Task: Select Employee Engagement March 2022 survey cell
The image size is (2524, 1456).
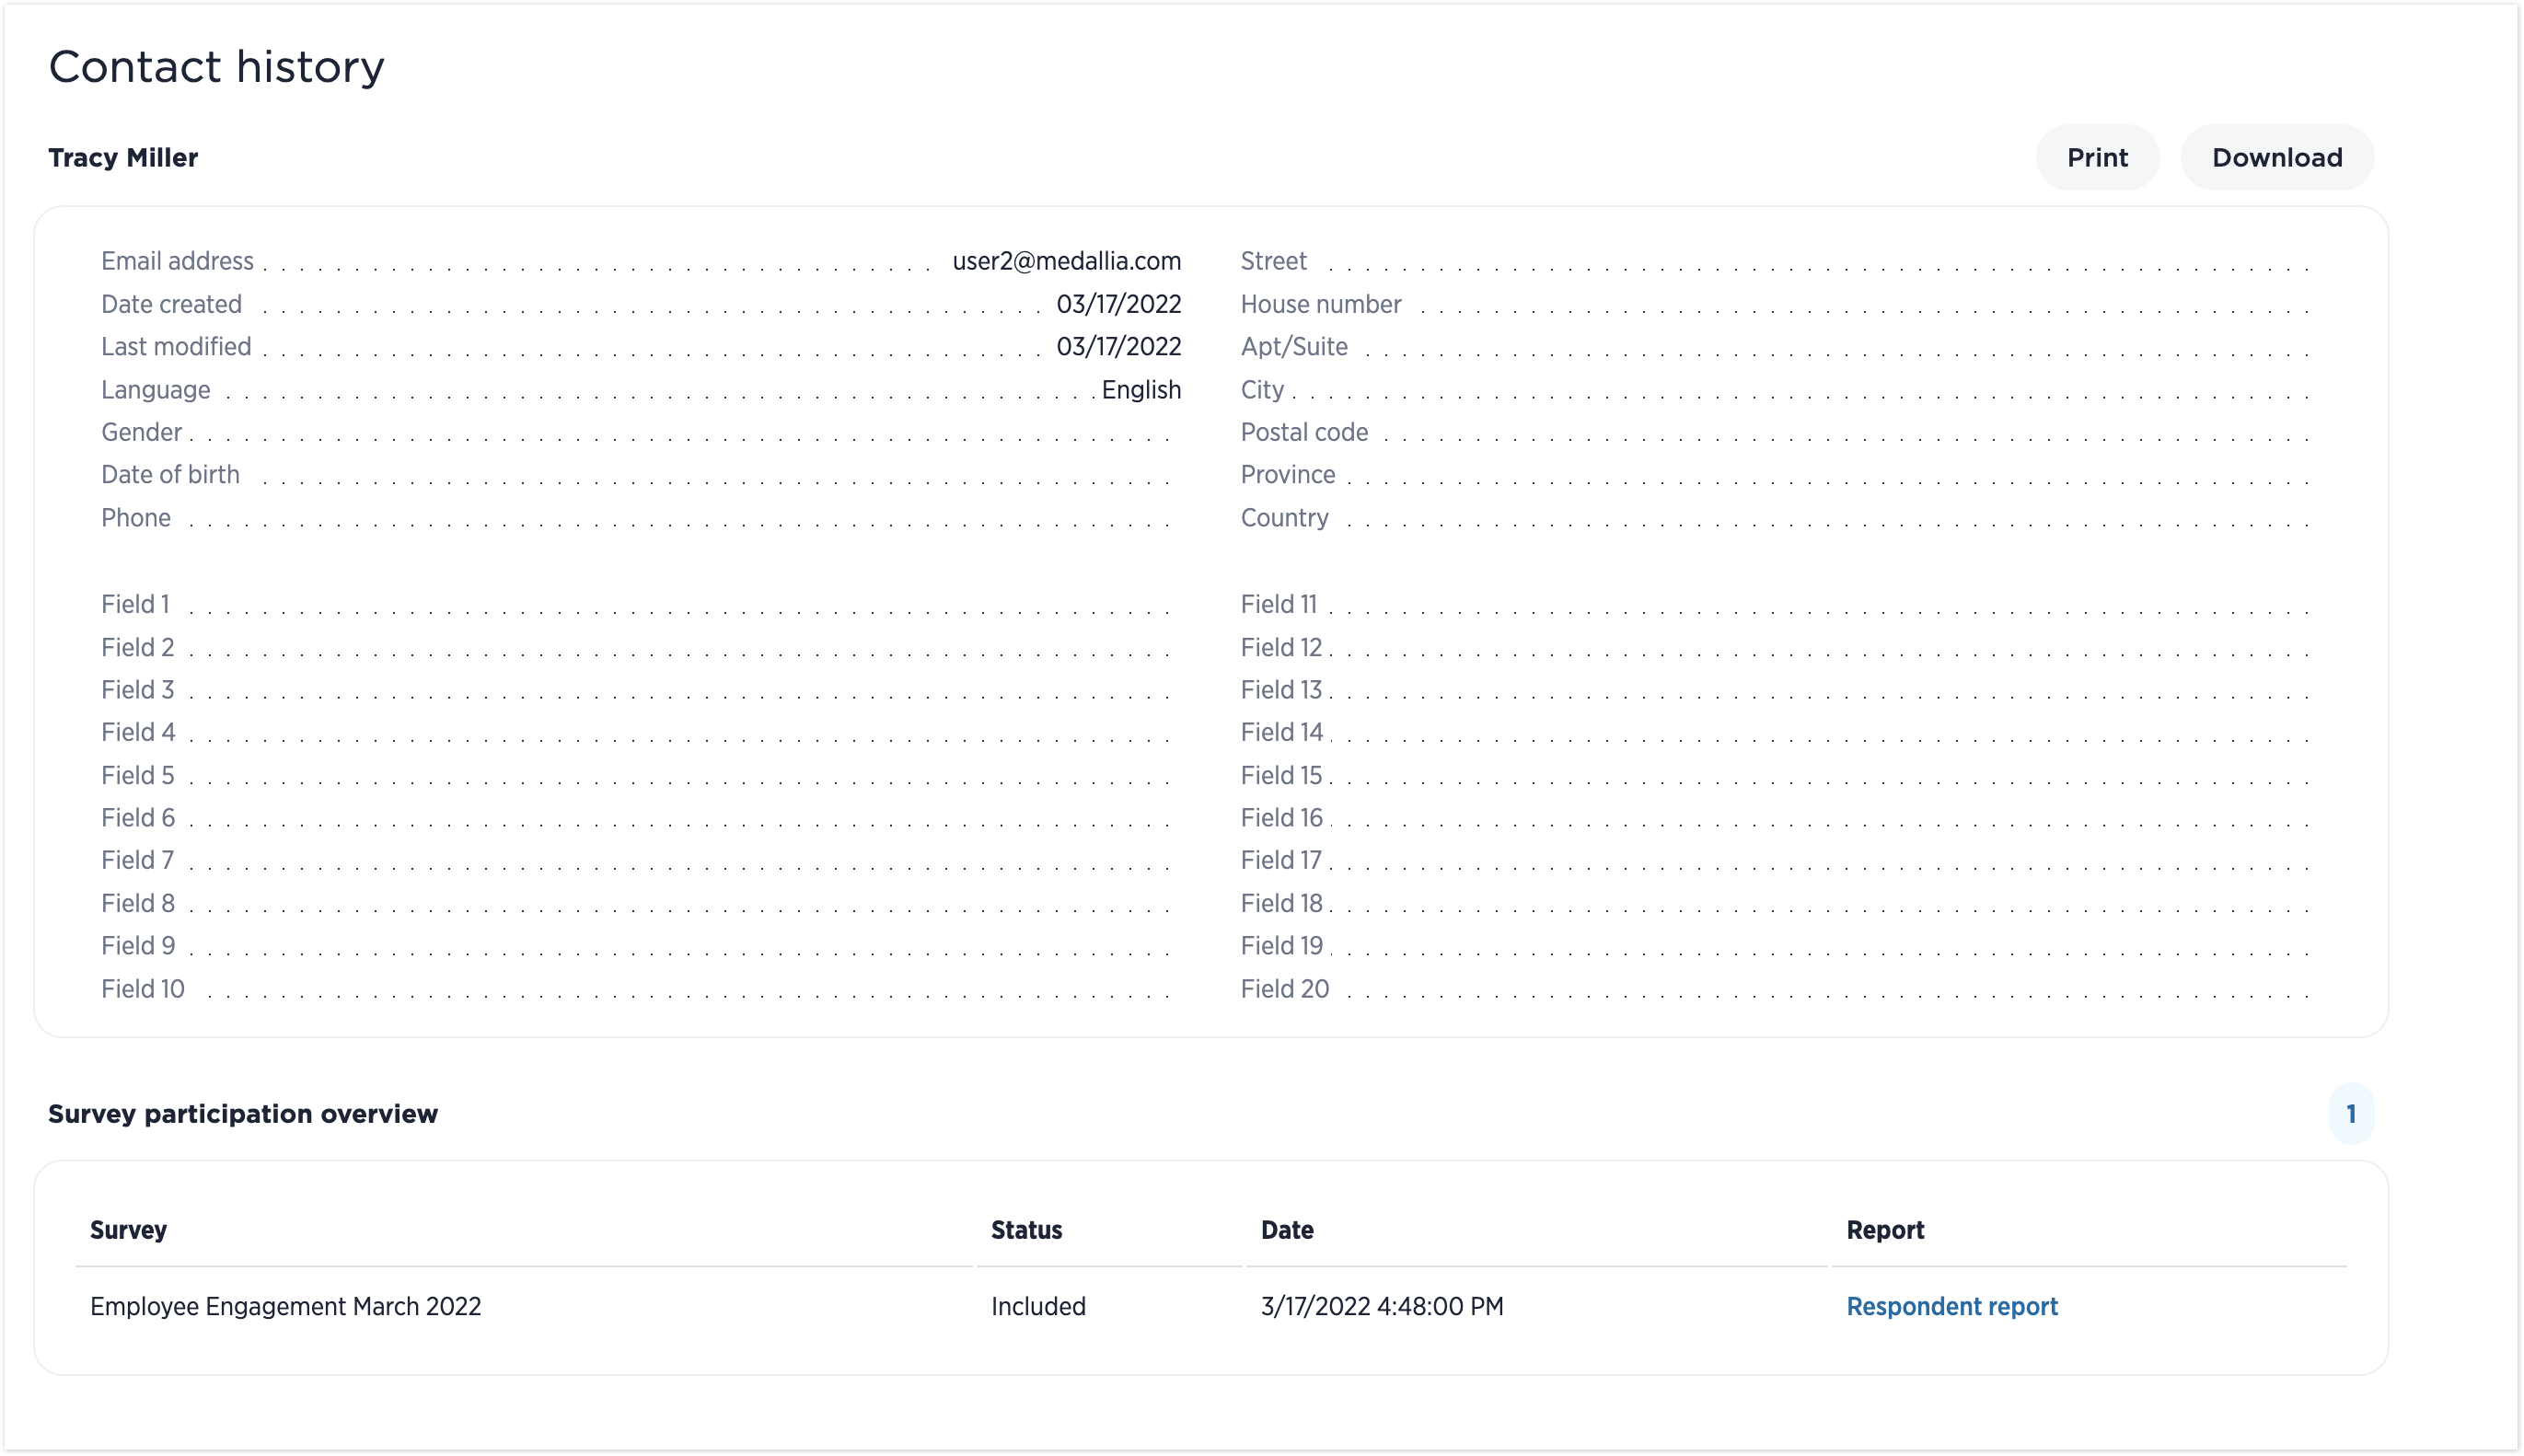Action: pos(286,1306)
